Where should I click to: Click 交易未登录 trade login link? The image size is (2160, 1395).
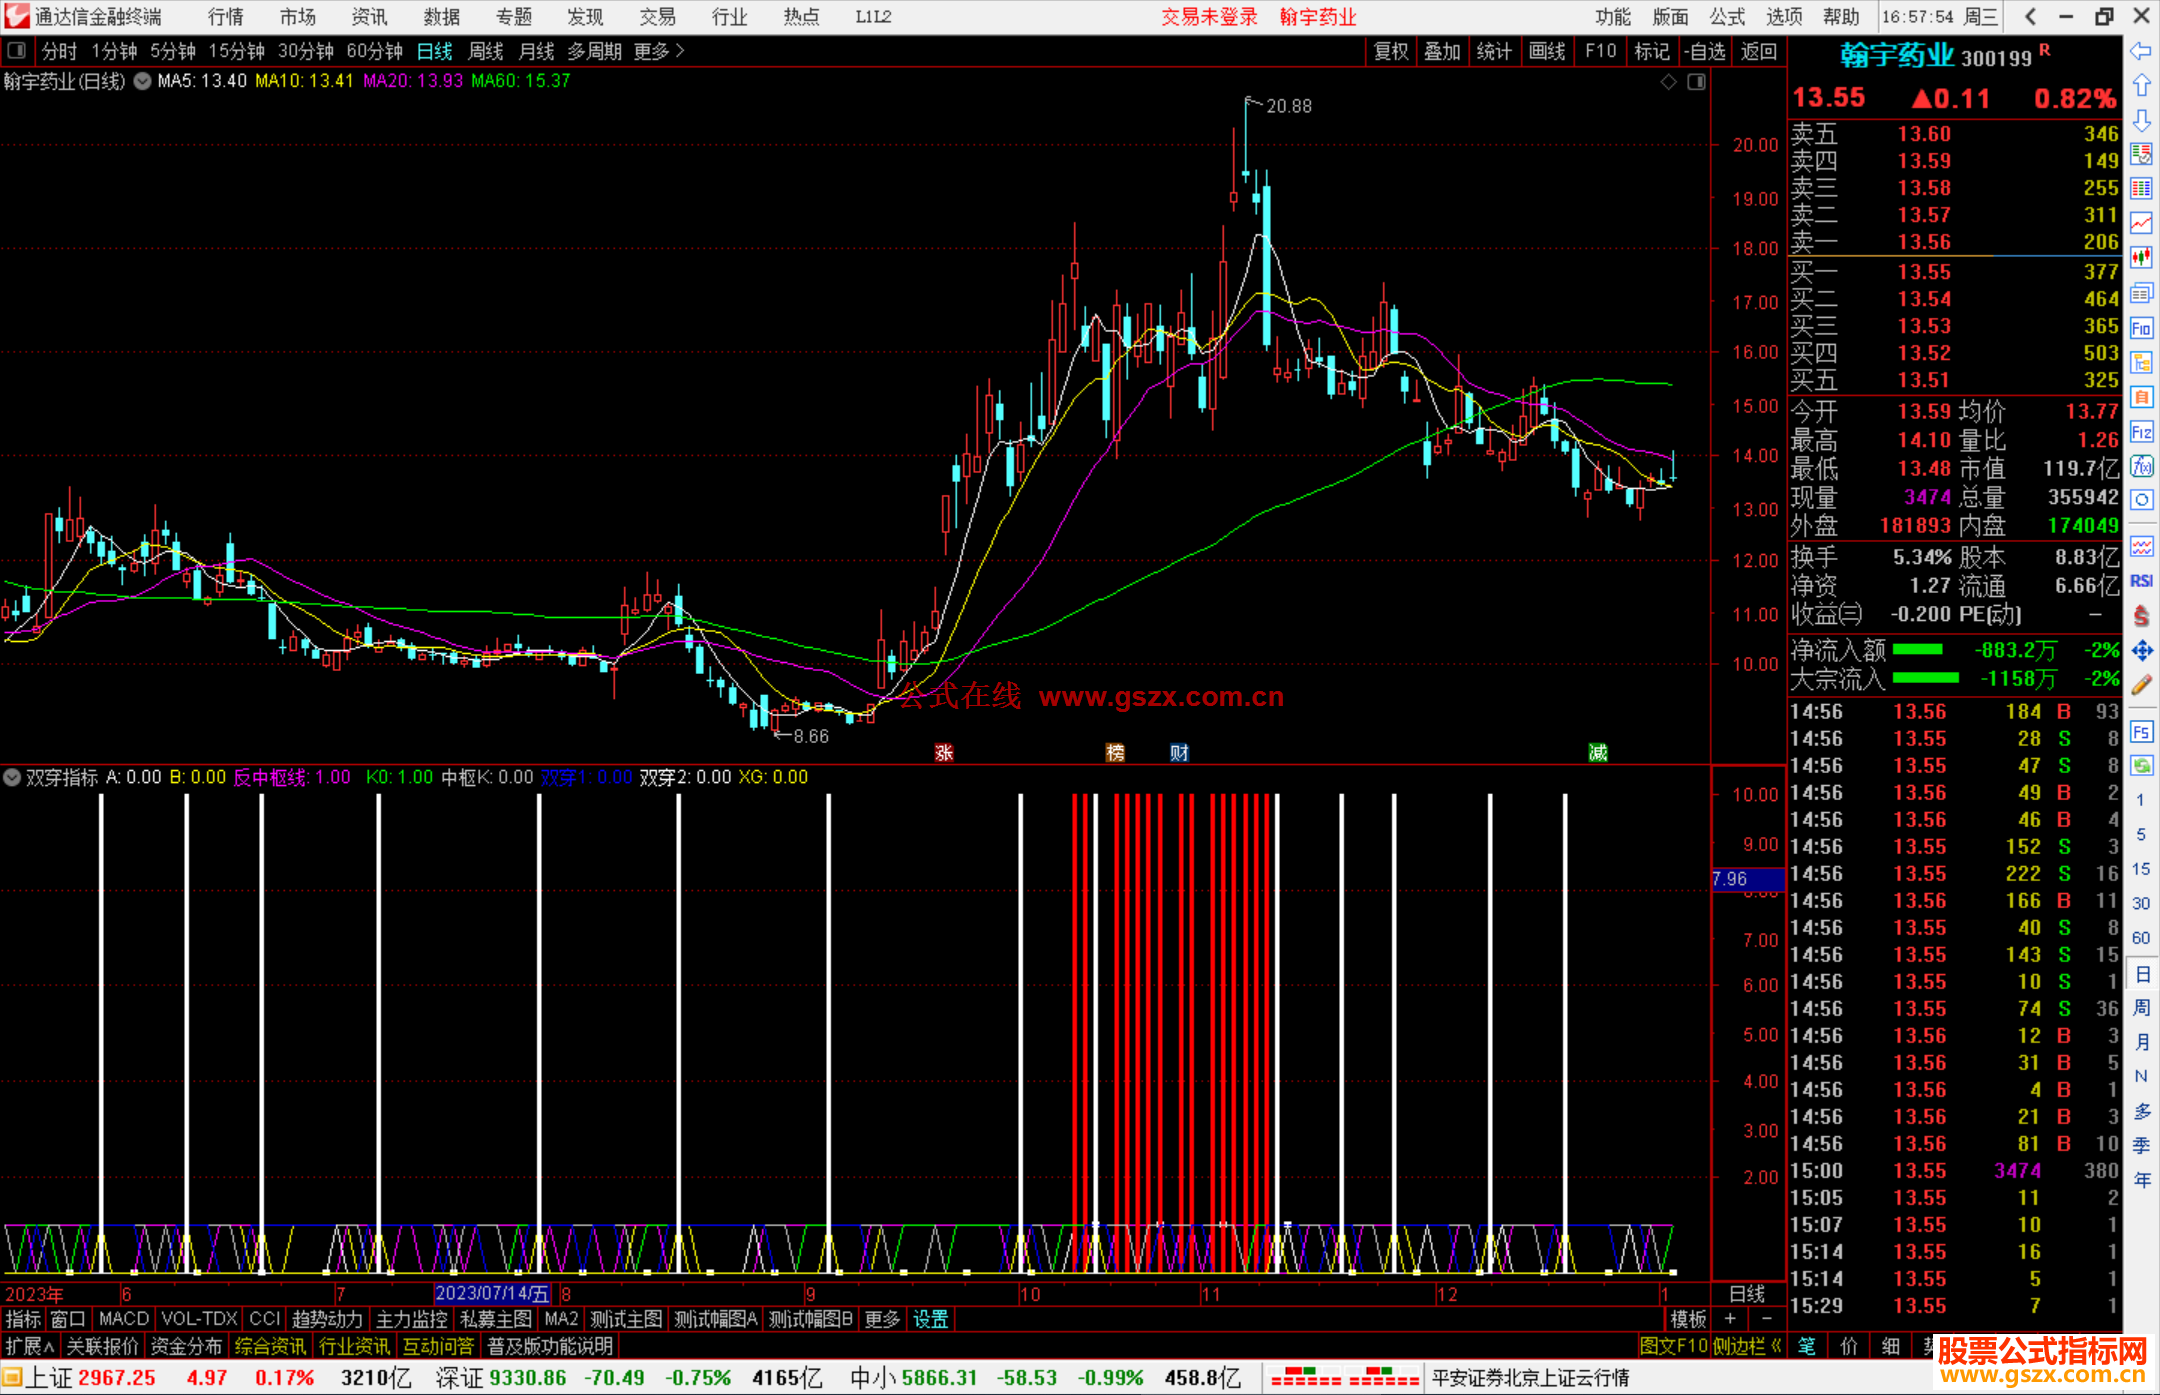[x=1209, y=16]
